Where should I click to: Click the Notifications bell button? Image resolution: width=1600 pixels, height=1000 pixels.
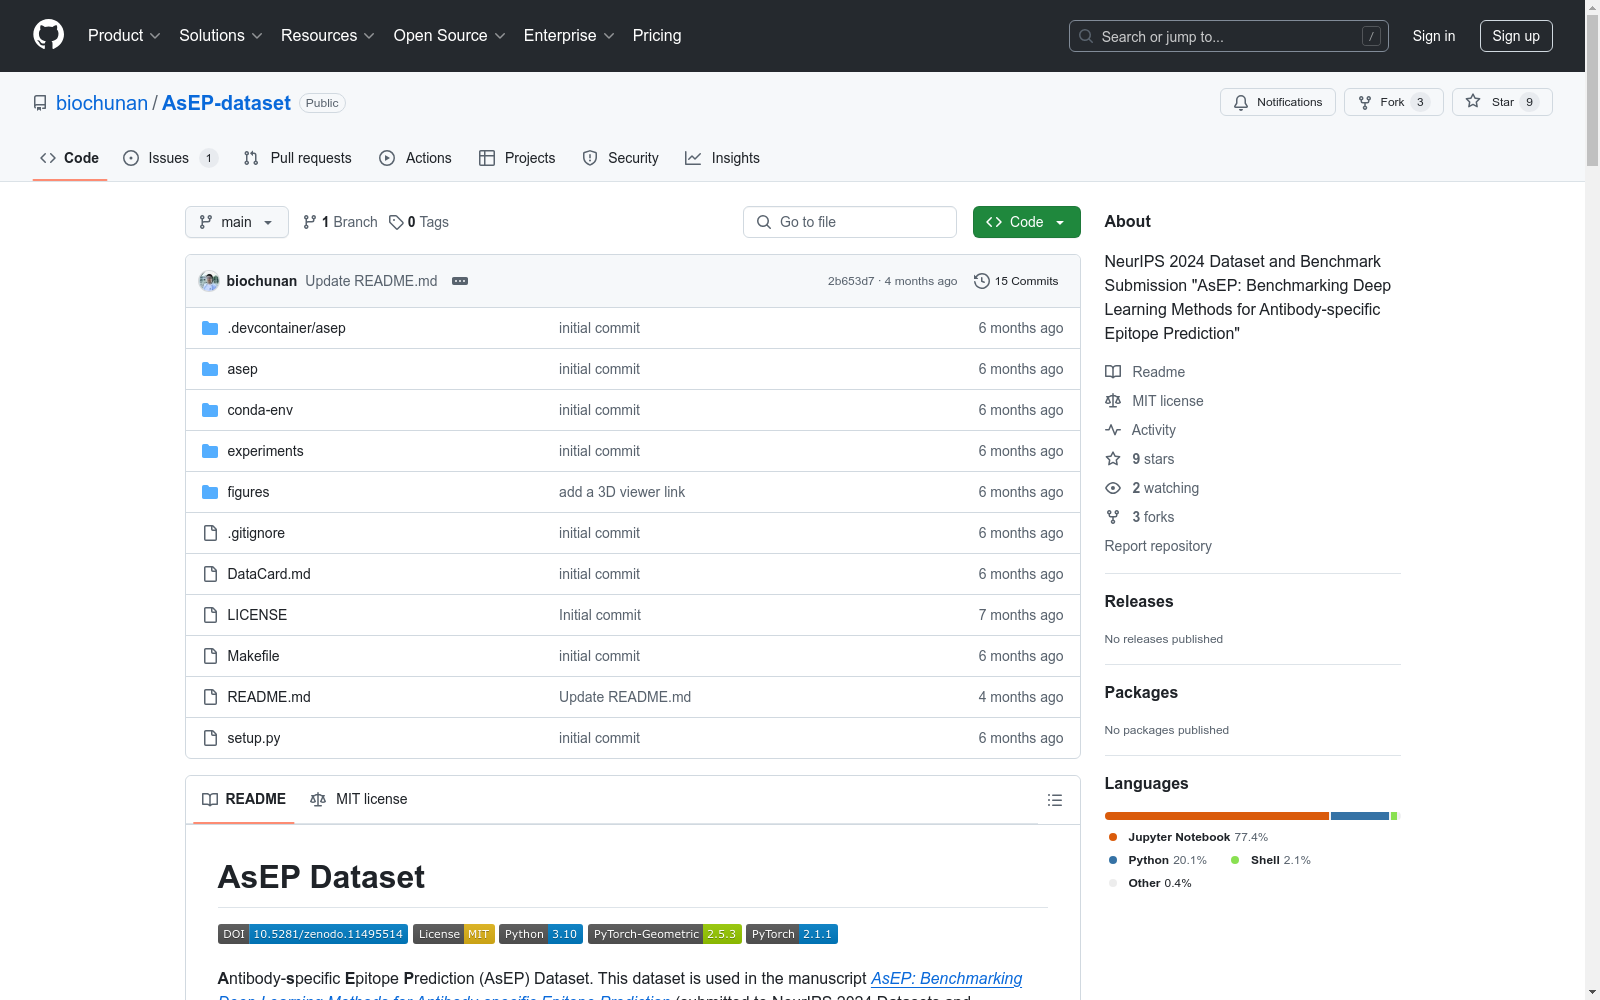point(1277,102)
